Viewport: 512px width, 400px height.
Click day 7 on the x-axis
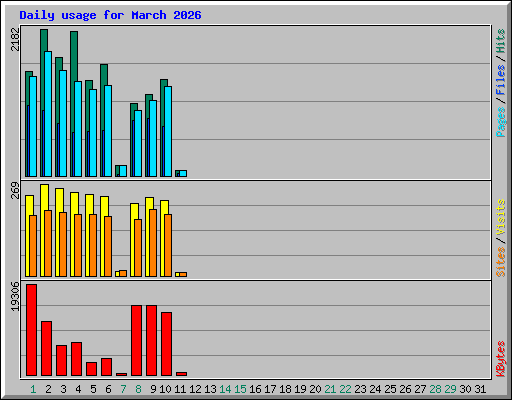(123, 389)
